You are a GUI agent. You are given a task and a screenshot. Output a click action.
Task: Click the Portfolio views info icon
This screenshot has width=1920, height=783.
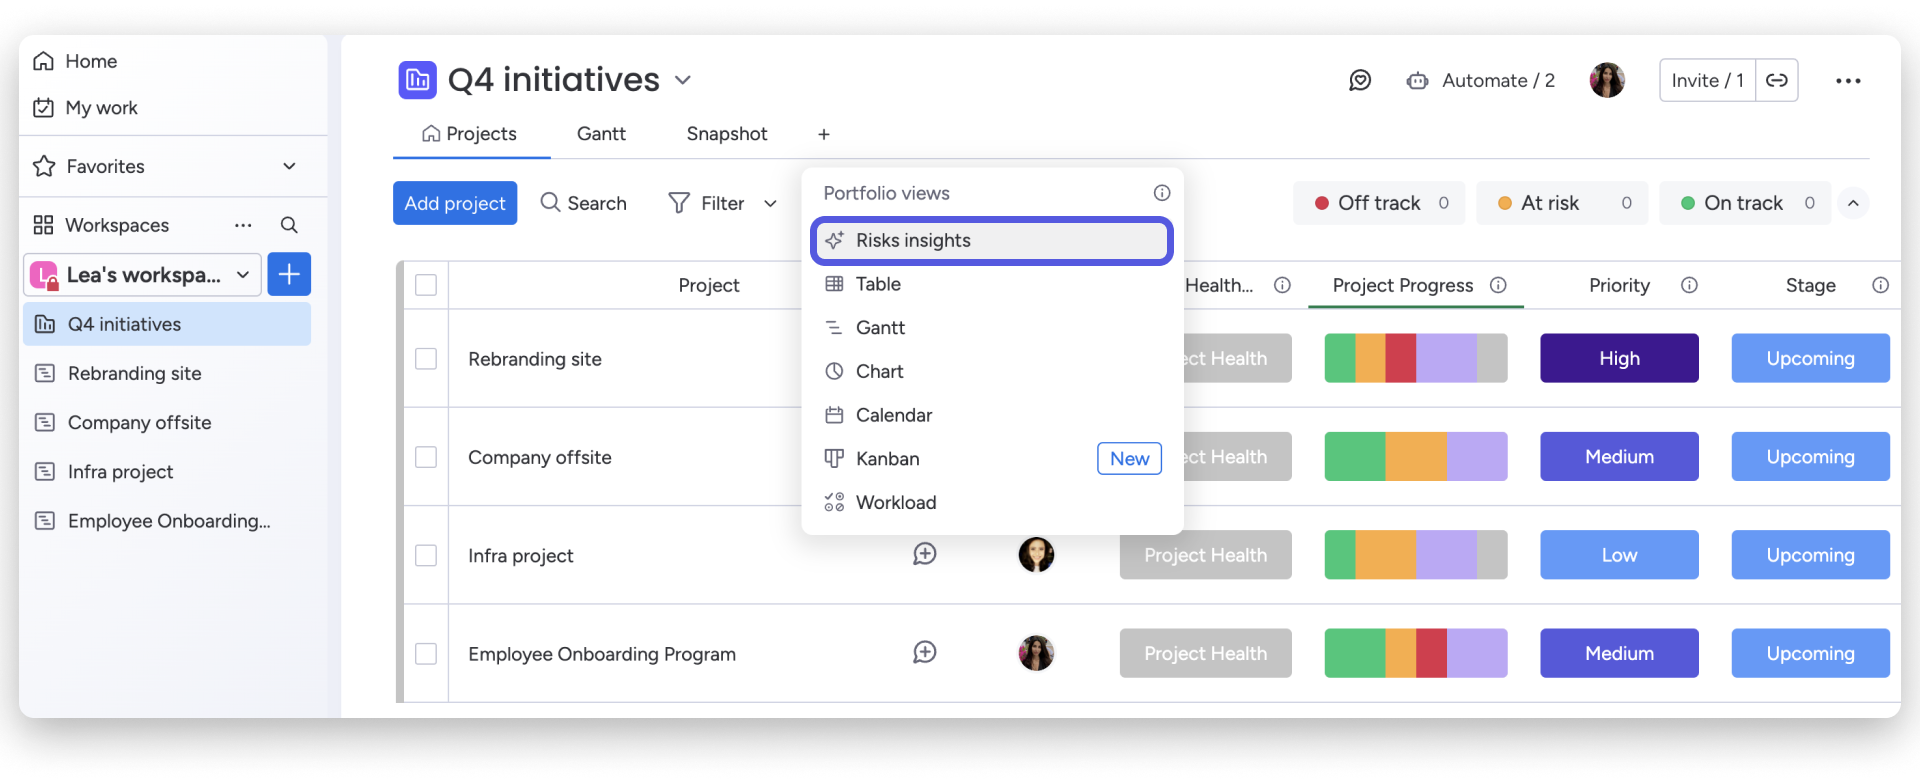[1161, 193]
